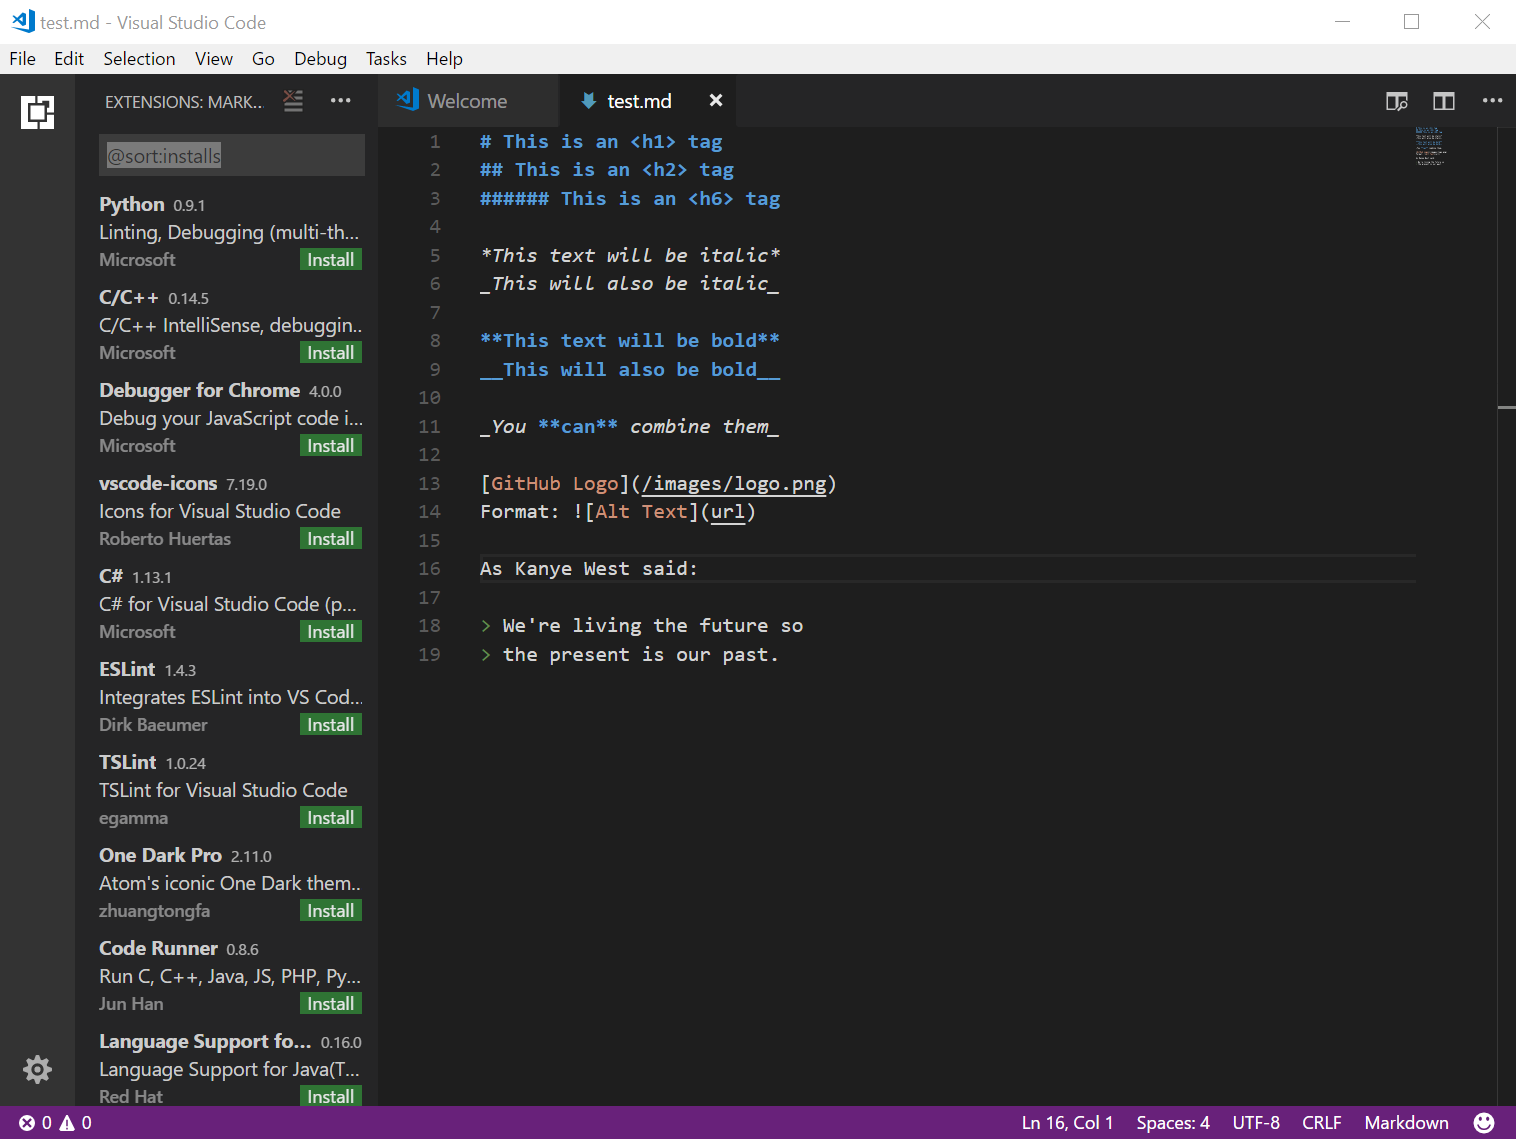The image size is (1516, 1139).
Task: Click the minimap preview in editor
Action: point(1430,146)
